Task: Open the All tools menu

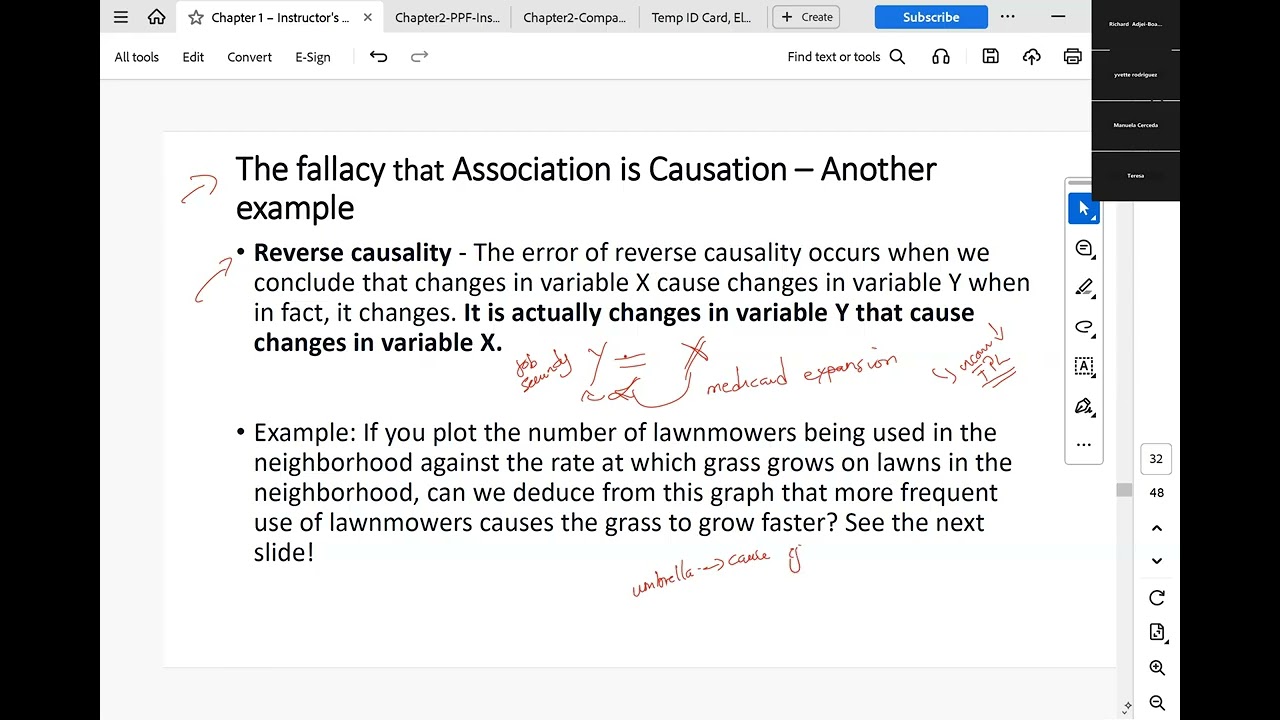Action: tap(137, 57)
